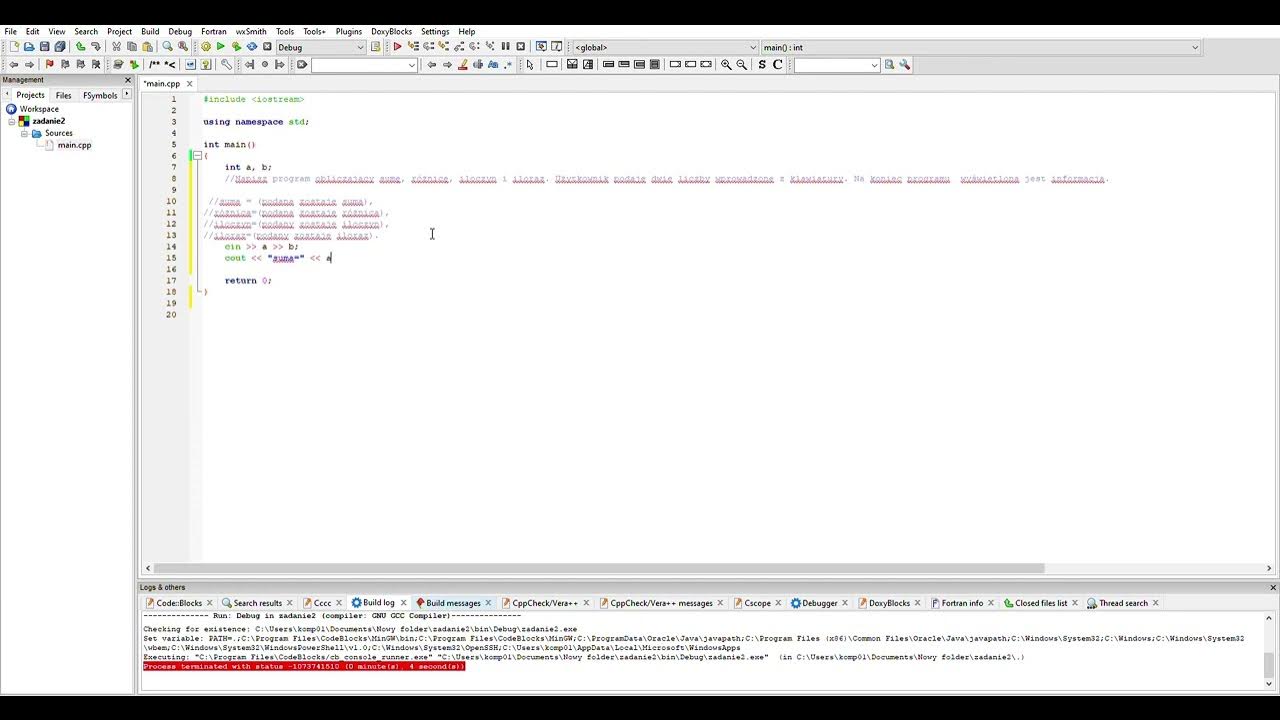The image size is (1280, 720).
Task: Click the Zoom in magnifier icon
Action: pos(726,65)
